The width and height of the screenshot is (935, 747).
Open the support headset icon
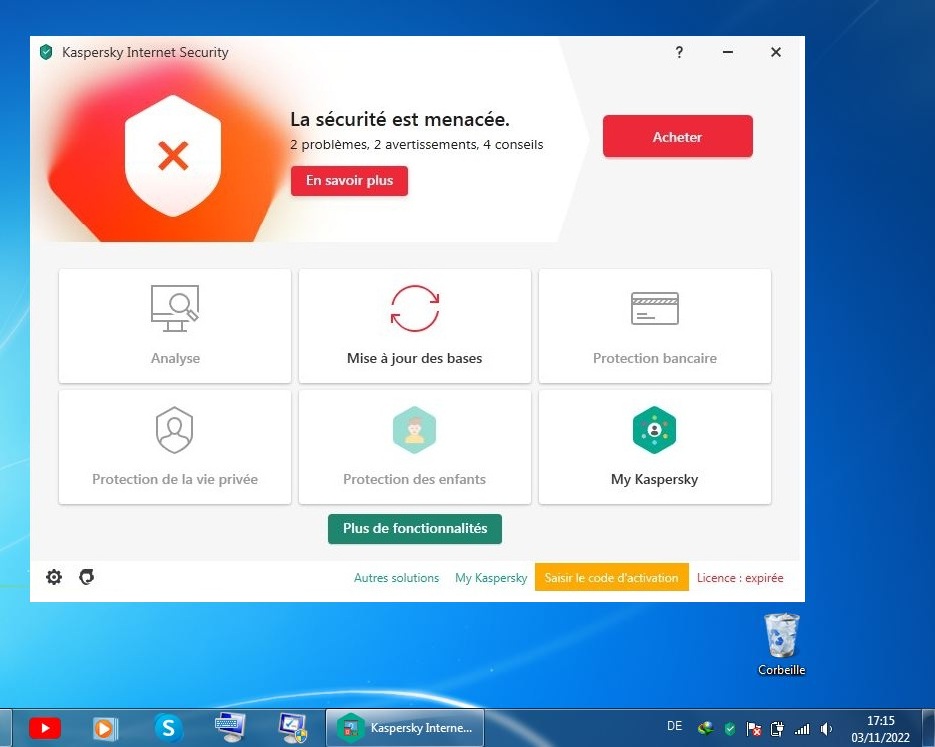[x=86, y=577]
